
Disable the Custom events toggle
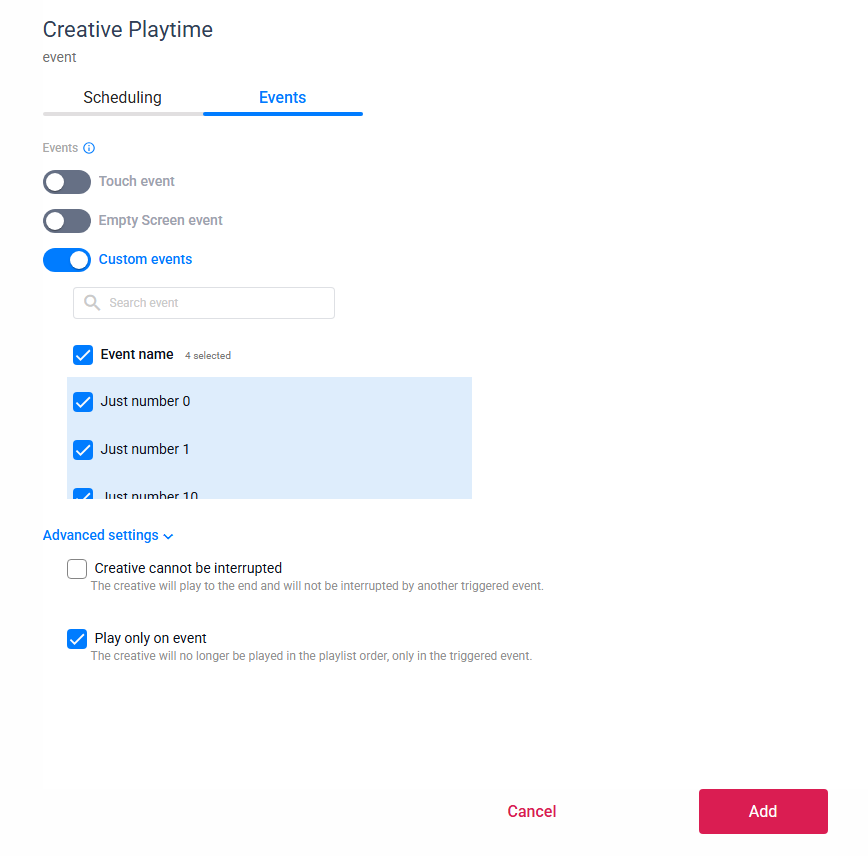(67, 260)
